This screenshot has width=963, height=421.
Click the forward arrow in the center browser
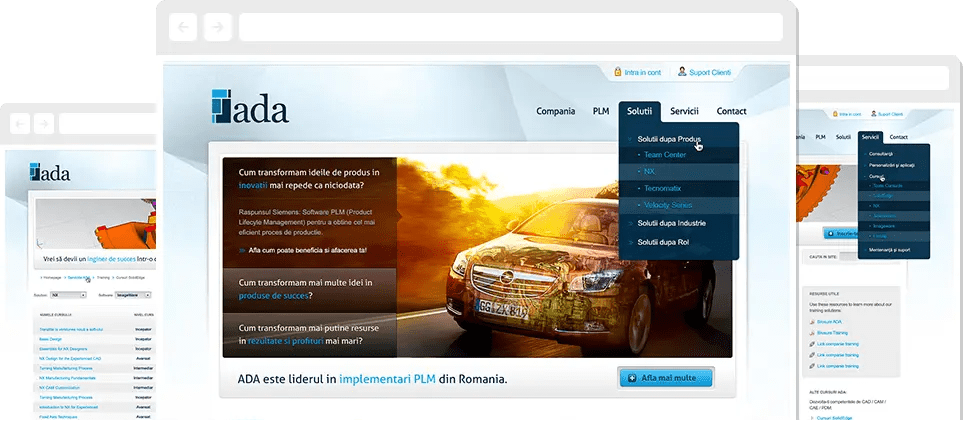(x=217, y=27)
